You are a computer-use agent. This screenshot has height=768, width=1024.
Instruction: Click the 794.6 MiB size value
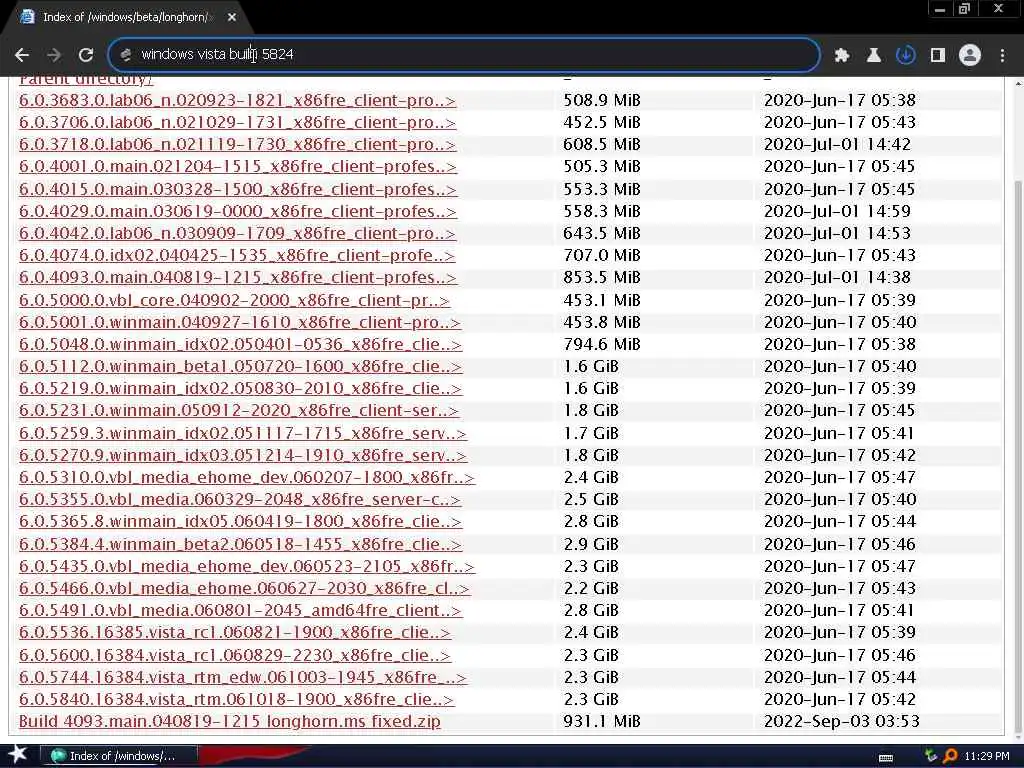pos(602,344)
